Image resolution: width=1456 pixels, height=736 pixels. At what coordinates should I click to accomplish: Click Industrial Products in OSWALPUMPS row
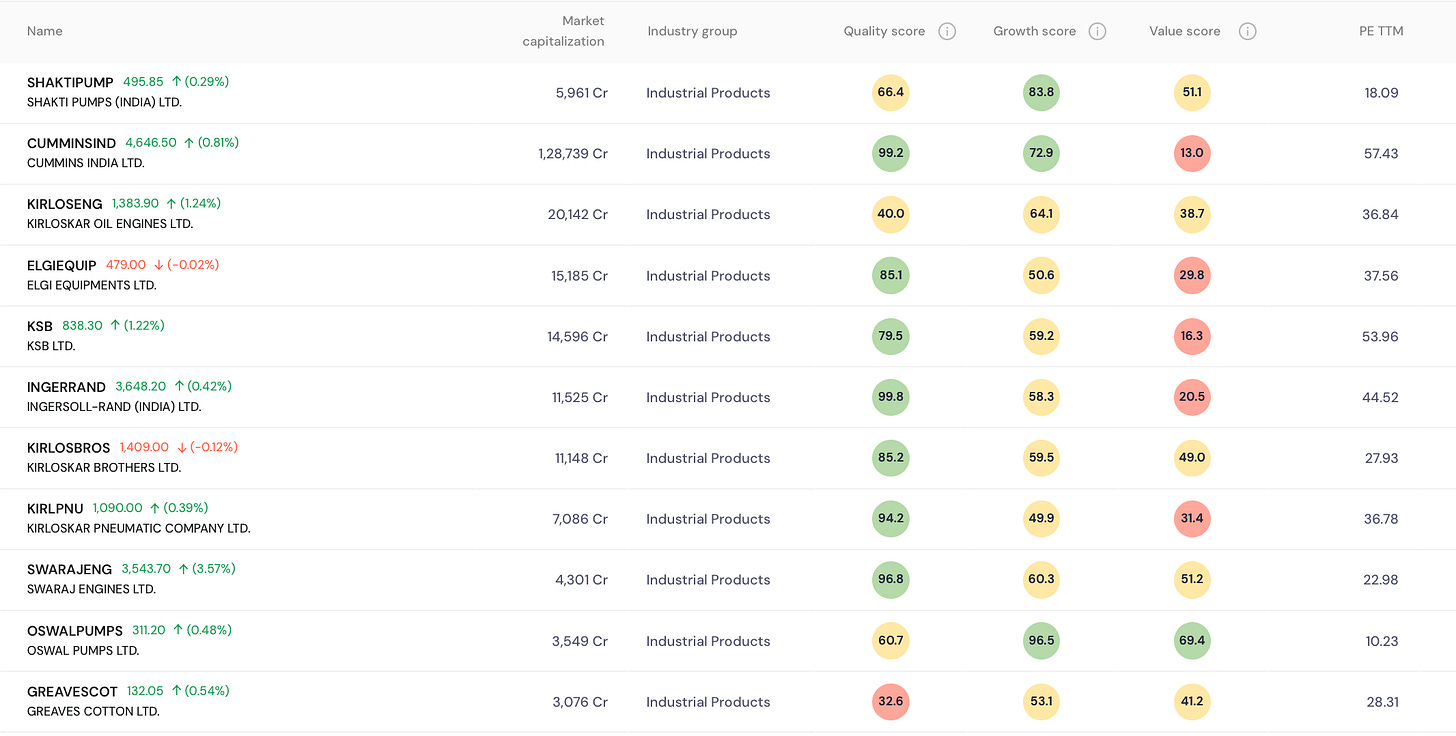click(x=708, y=641)
